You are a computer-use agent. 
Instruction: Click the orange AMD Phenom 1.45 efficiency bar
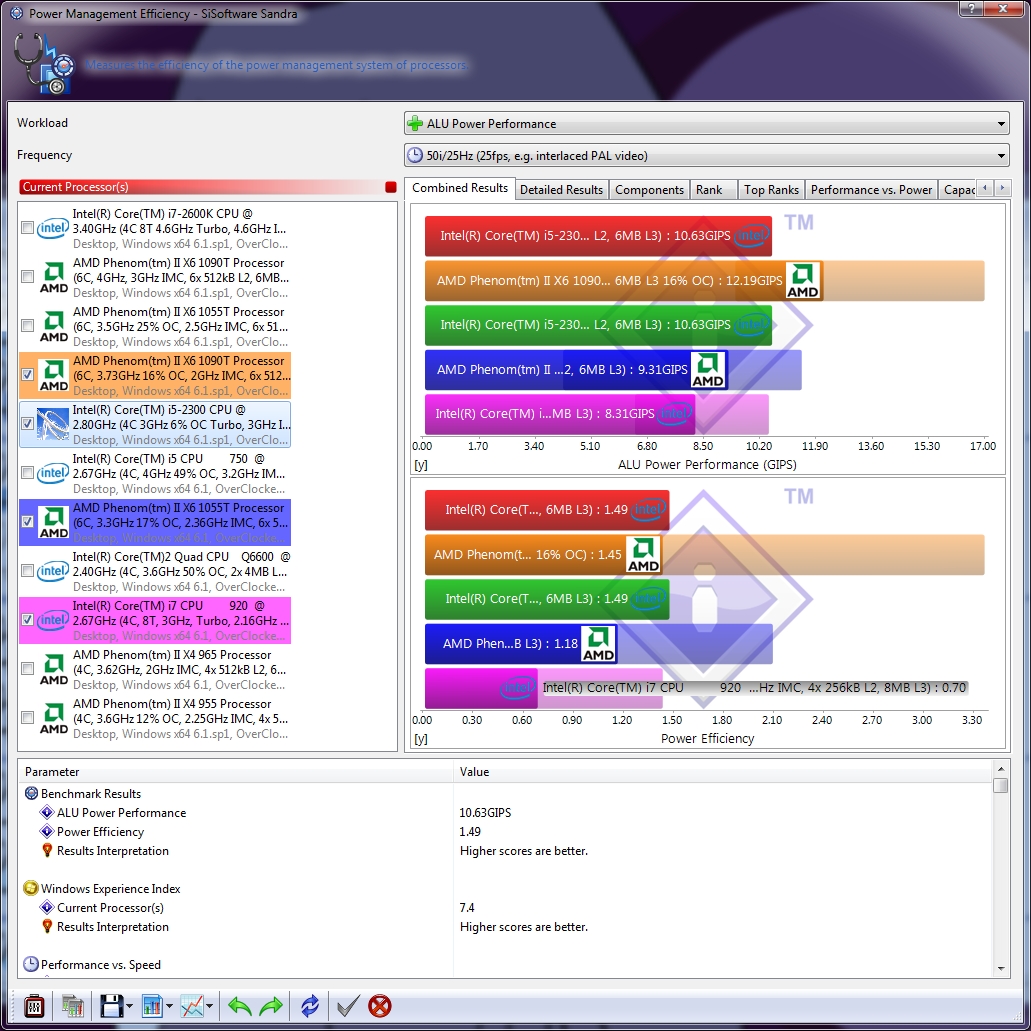[543, 554]
